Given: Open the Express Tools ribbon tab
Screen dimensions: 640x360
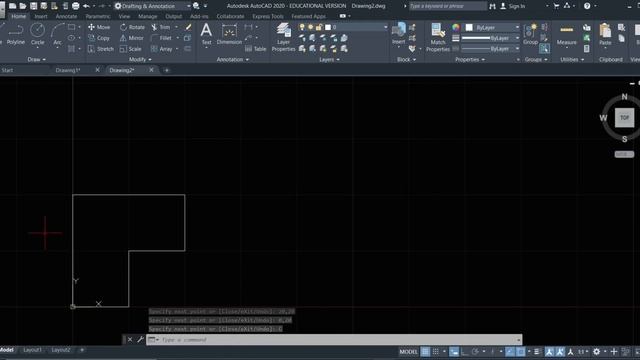Looking at the screenshot, I should pyautogui.click(x=267, y=16).
